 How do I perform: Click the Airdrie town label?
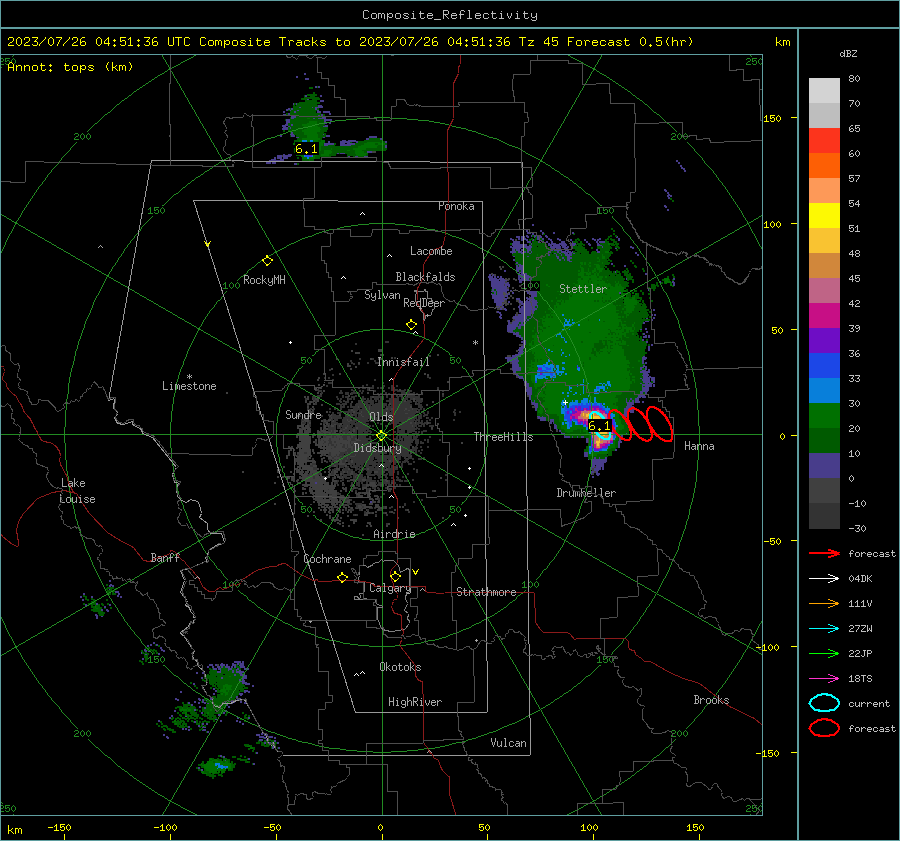394,534
